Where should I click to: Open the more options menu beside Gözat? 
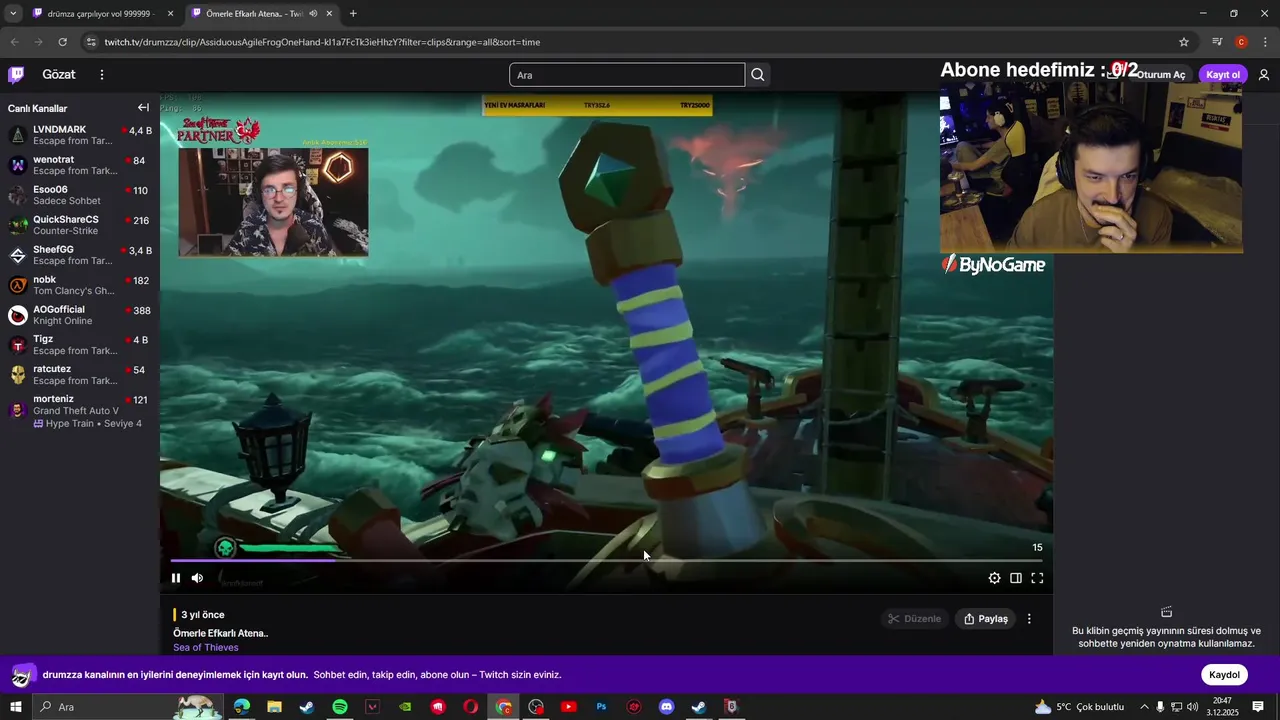pyautogui.click(x=101, y=75)
